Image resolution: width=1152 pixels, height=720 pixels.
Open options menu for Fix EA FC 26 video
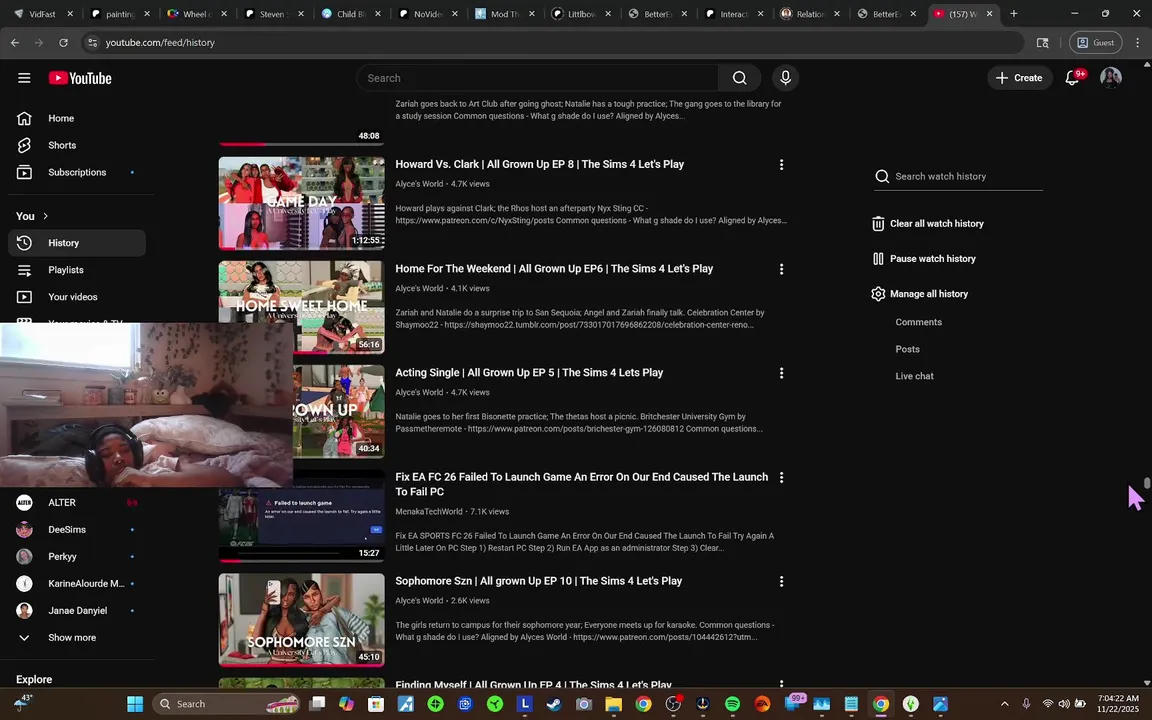[x=781, y=478]
